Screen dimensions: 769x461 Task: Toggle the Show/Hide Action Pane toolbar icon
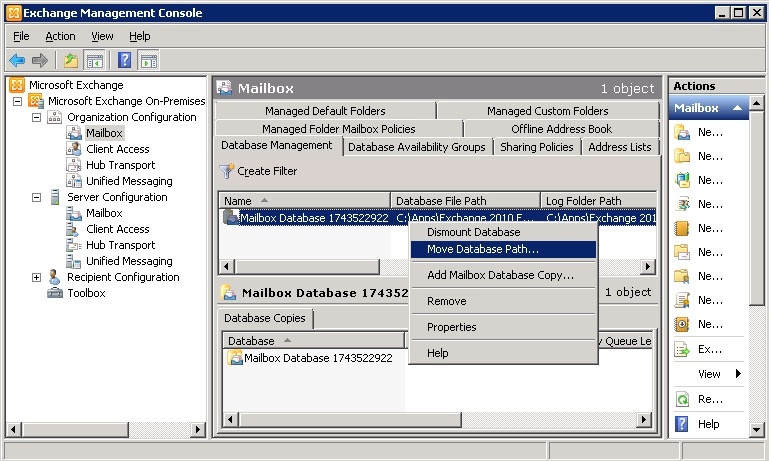point(149,61)
